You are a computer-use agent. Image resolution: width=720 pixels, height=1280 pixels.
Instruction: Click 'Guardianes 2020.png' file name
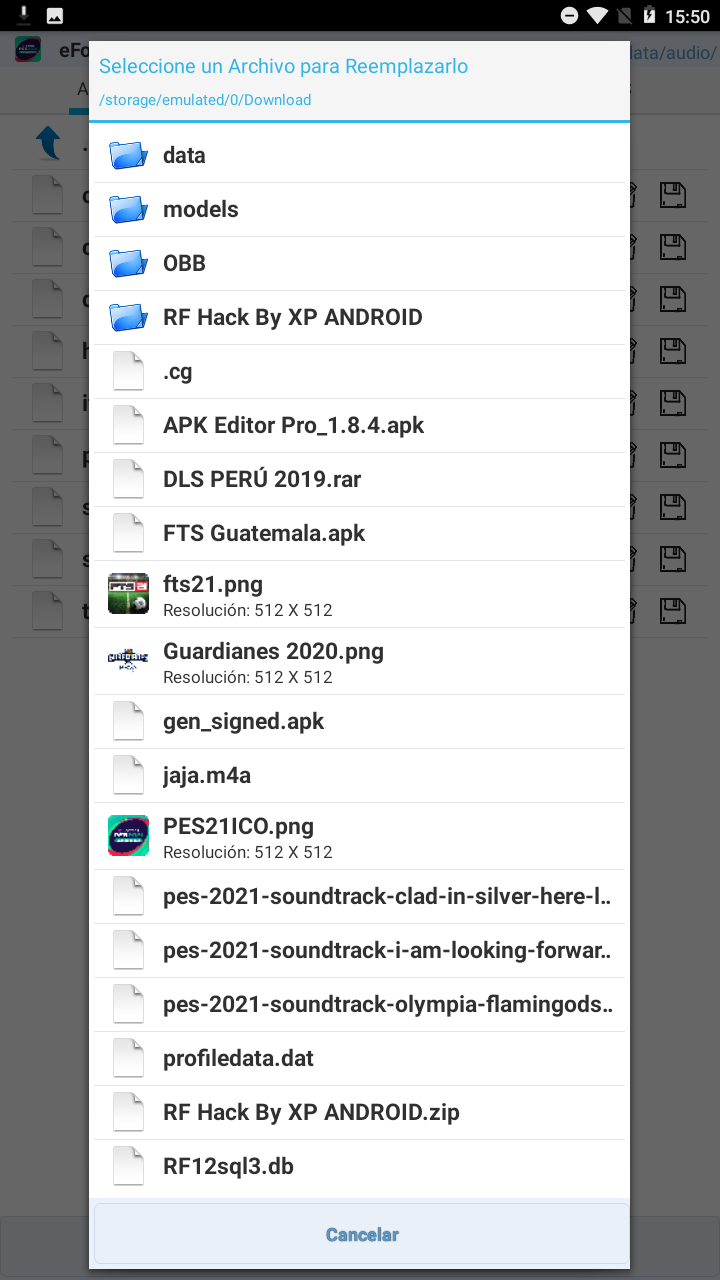[x=273, y=652]
